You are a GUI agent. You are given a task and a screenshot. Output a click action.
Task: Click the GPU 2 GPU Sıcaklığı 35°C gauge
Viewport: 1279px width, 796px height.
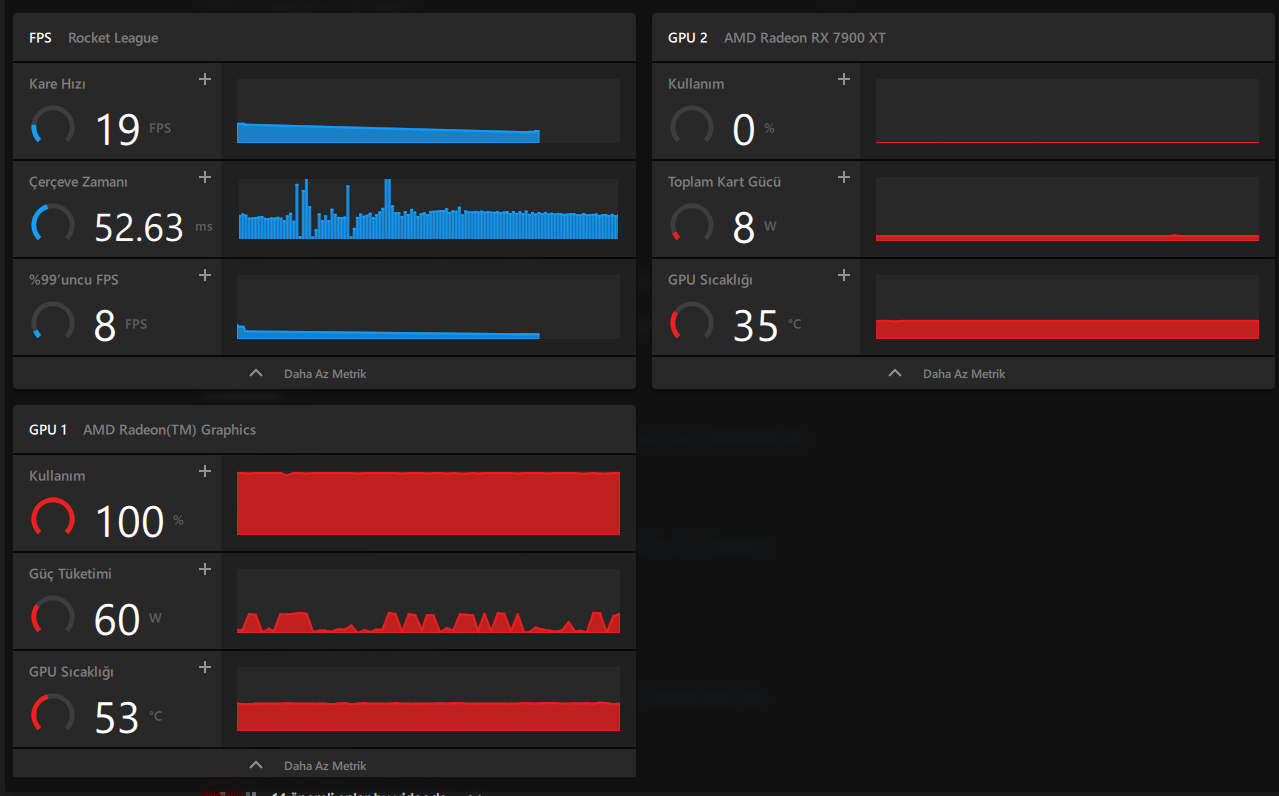[x=692, y=321]
